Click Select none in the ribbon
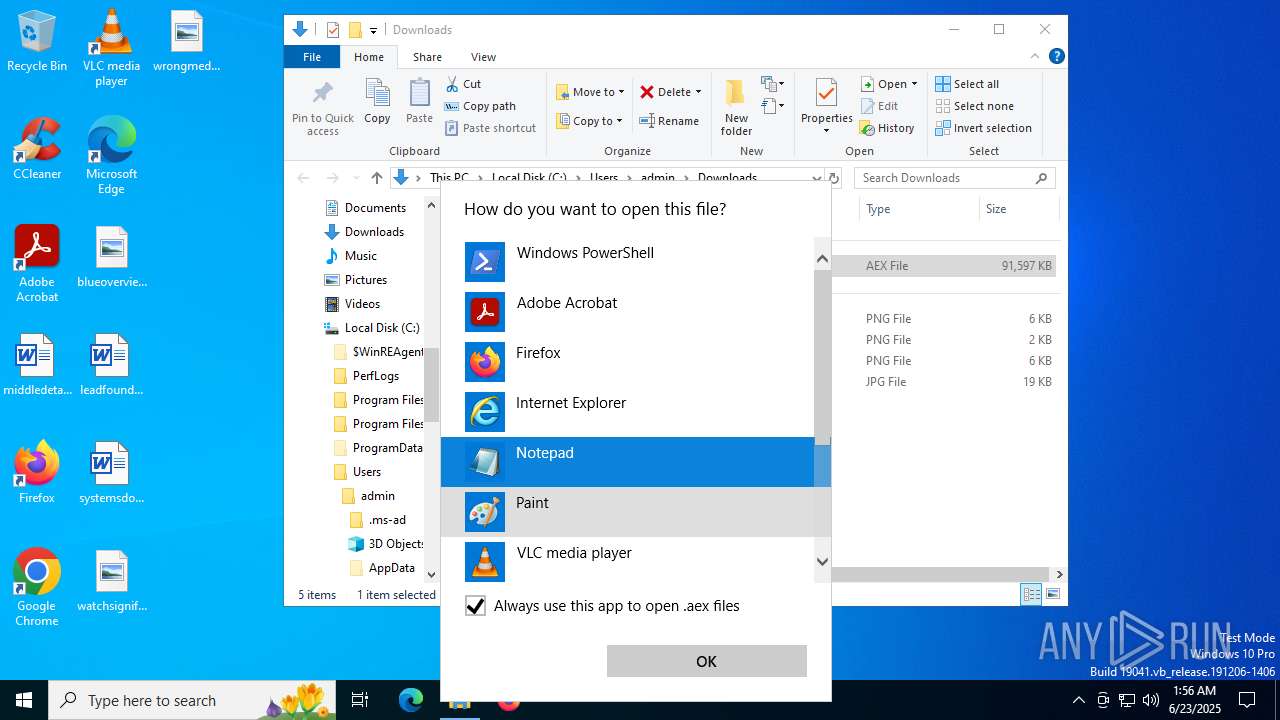The height and width of the screenshot is (720, 1280). [x=974, y=106]
